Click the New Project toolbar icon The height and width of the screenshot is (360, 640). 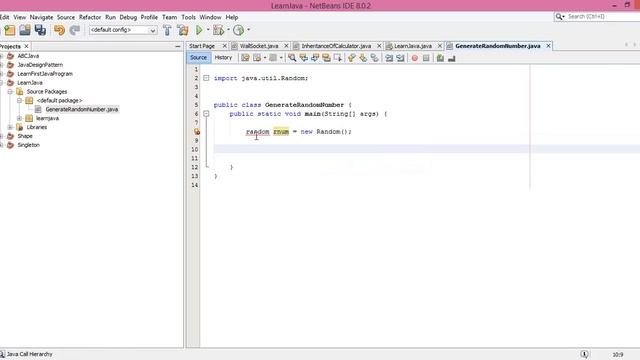10,30
